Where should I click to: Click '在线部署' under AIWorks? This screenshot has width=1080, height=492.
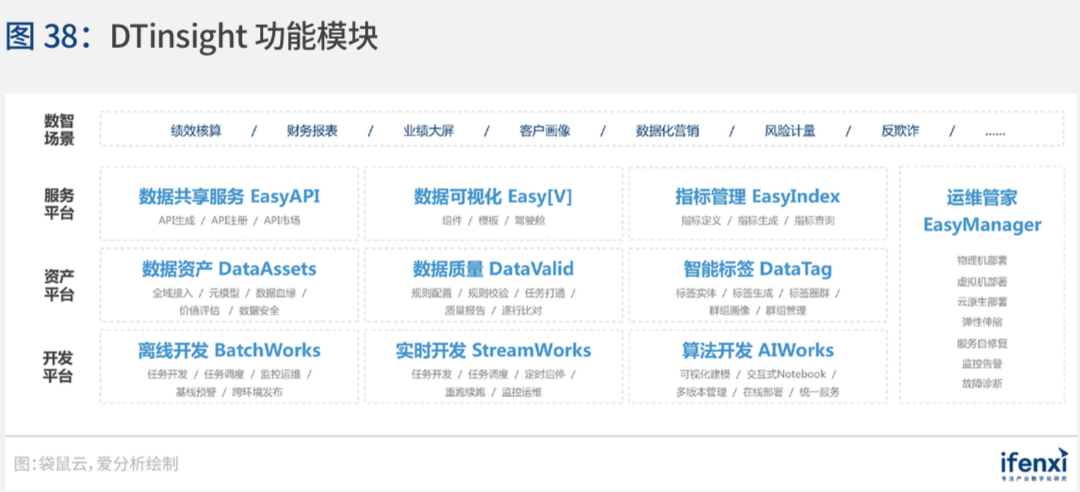click(x=762, y=392)
